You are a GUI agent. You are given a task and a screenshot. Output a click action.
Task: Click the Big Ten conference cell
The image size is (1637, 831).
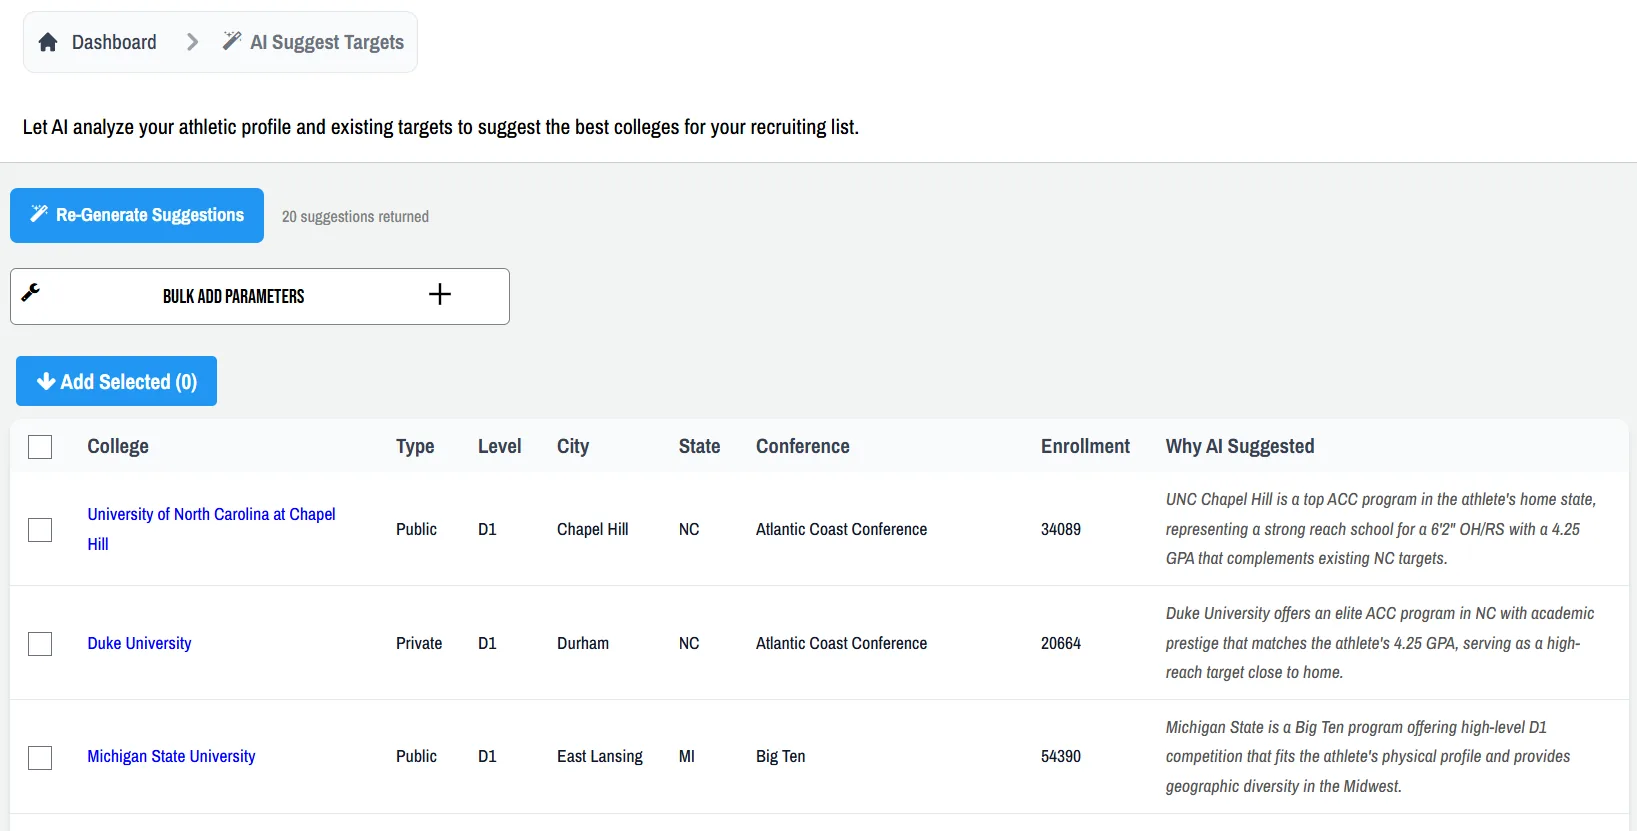tap(781, 756)
